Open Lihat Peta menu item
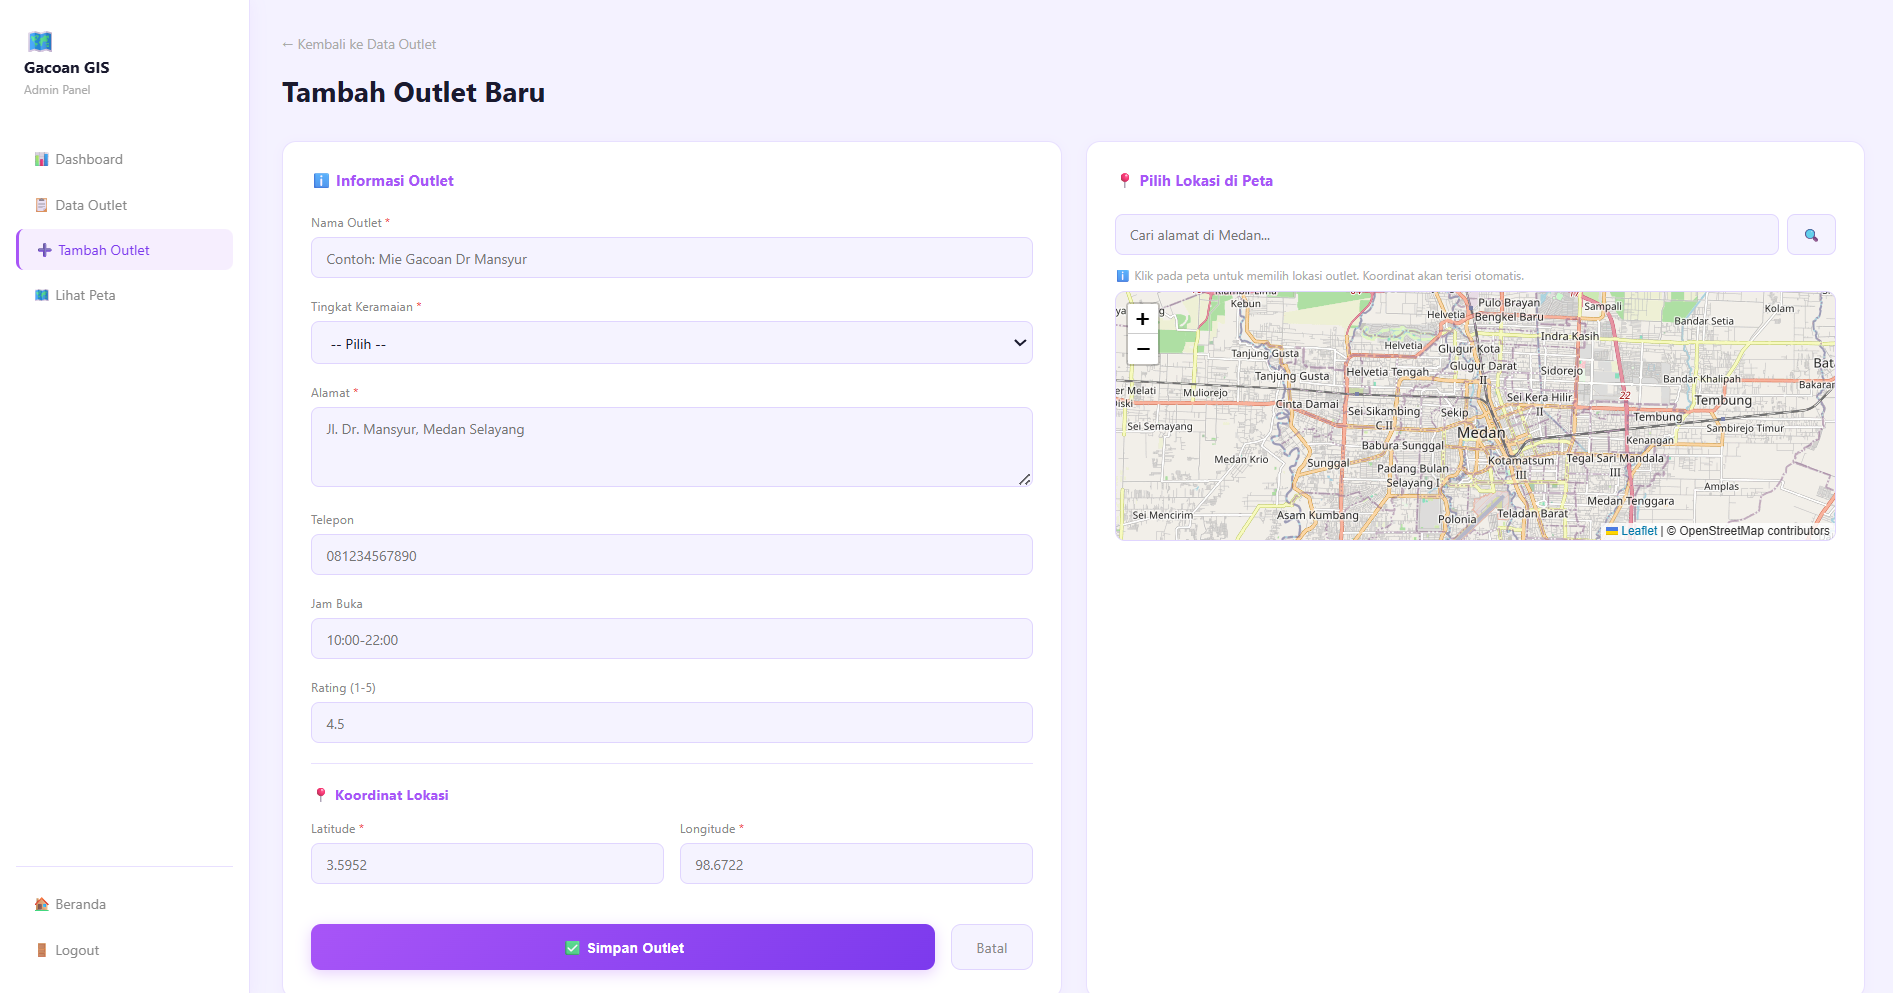Viewport: 1893px width, 993px height. click(124, 295)
